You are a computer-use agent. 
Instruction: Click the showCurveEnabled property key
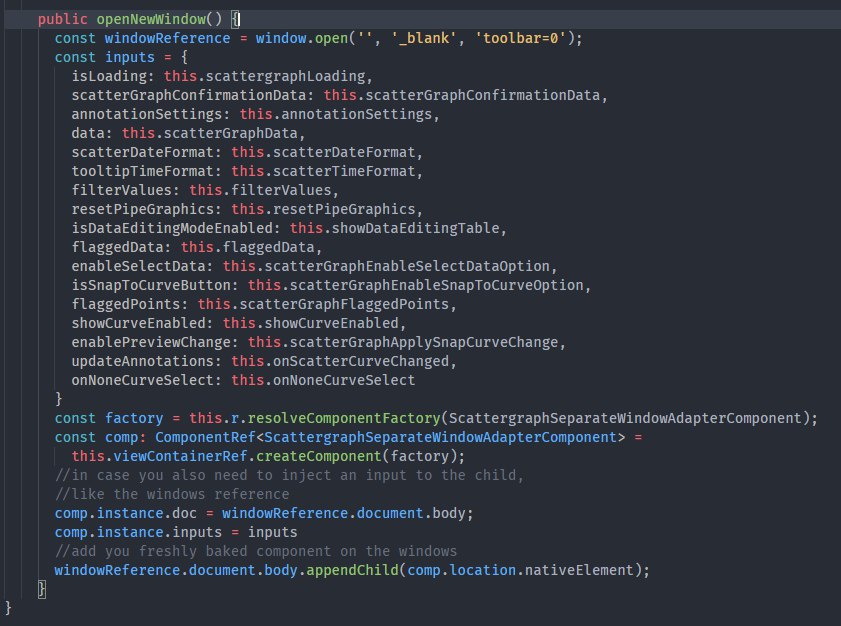pos(138,323)
